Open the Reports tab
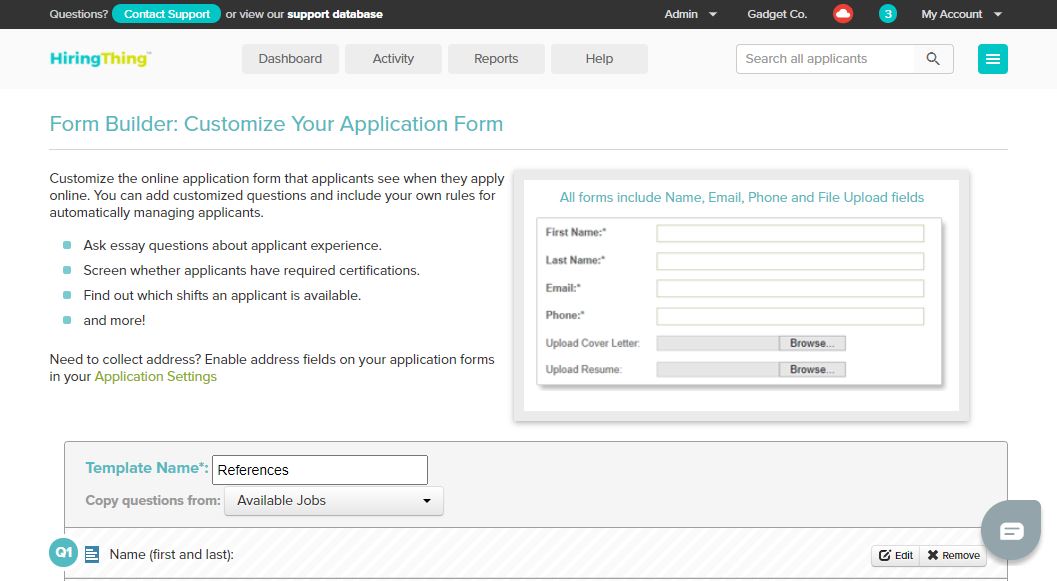 [496, 59]
